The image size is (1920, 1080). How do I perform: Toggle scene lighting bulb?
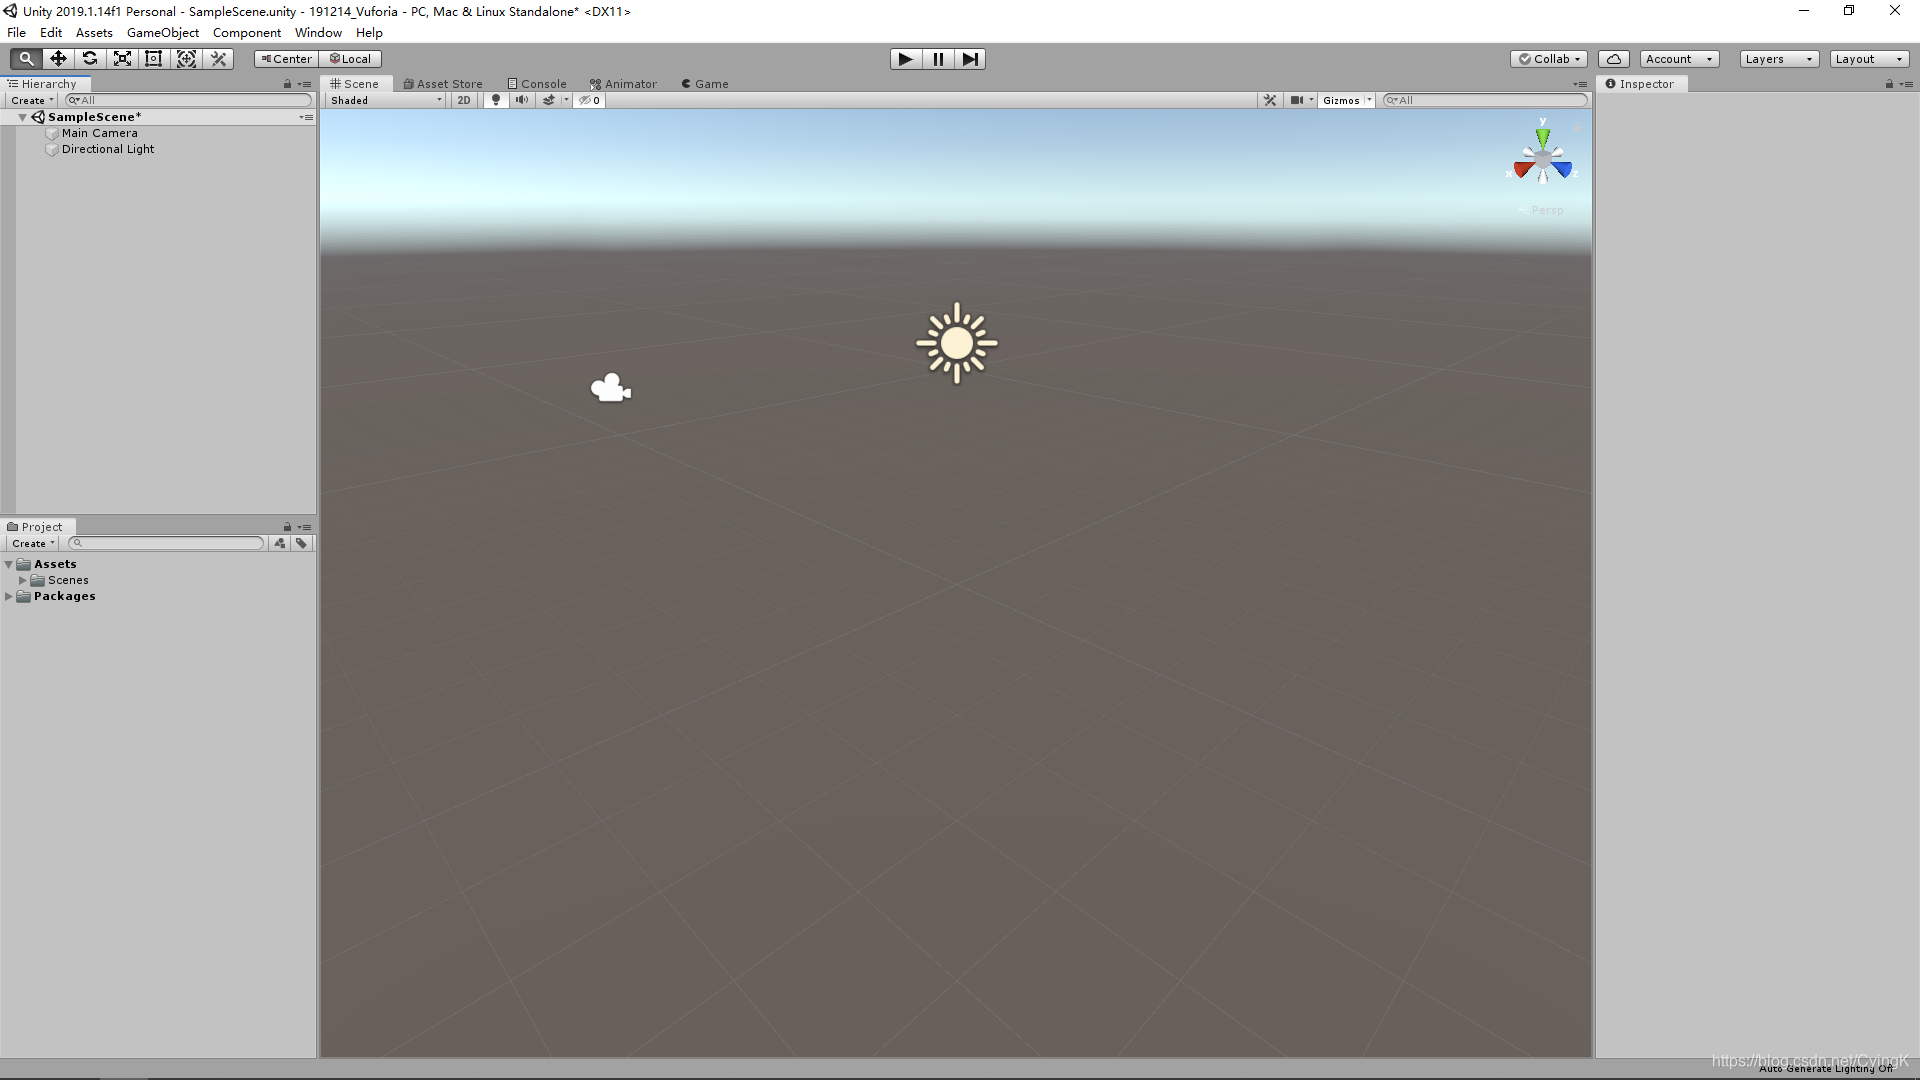496,100
